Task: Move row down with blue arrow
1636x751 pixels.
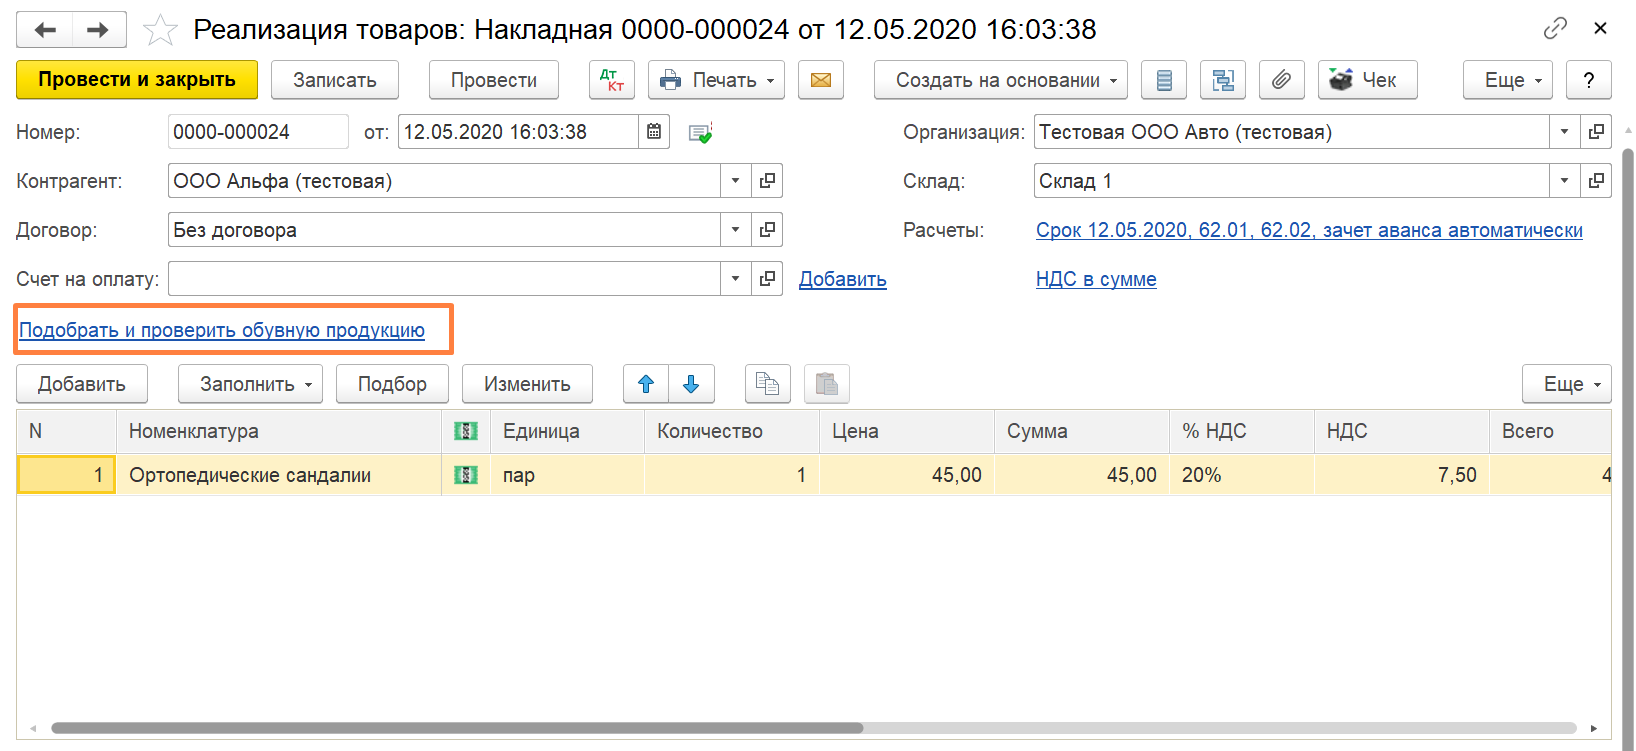Action: point(691,384)
